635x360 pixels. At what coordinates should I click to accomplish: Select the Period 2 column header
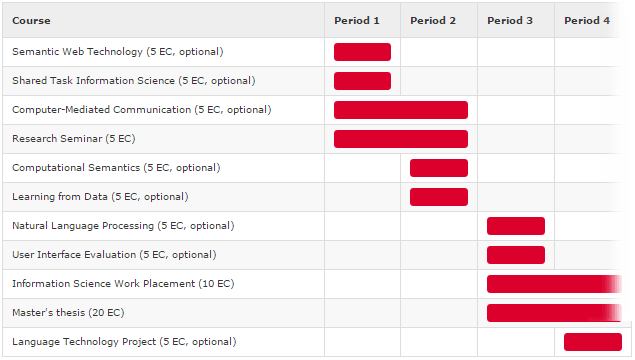[433, 21]
